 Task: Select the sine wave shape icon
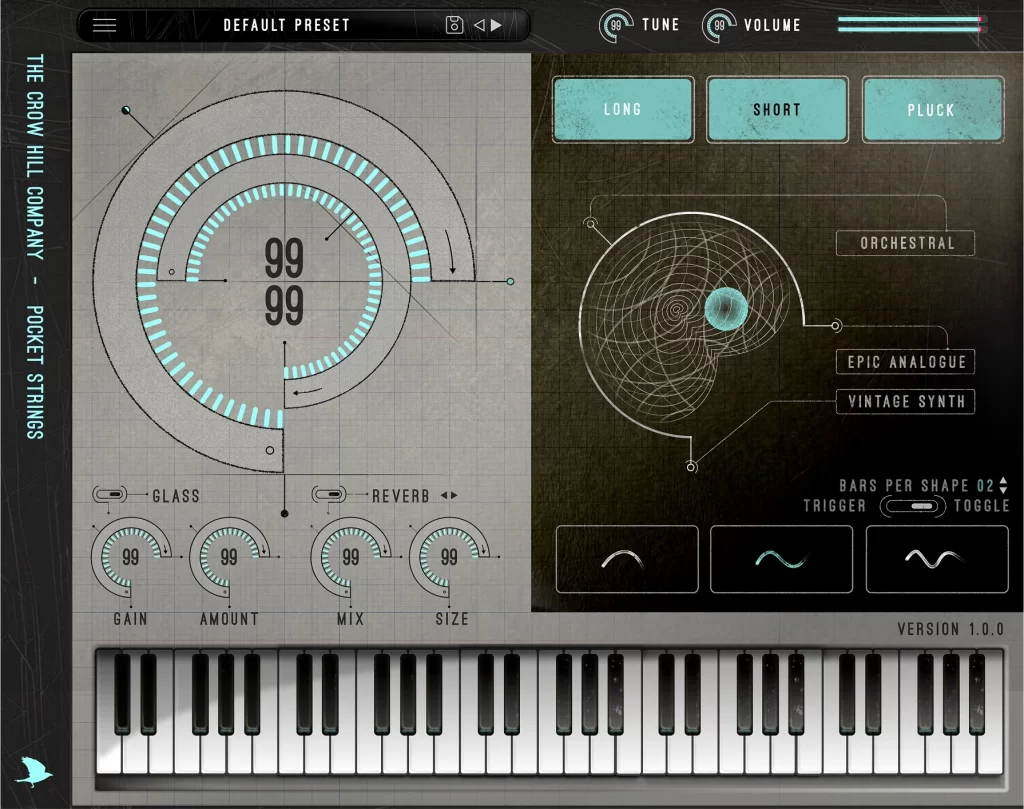coord(781,559)
